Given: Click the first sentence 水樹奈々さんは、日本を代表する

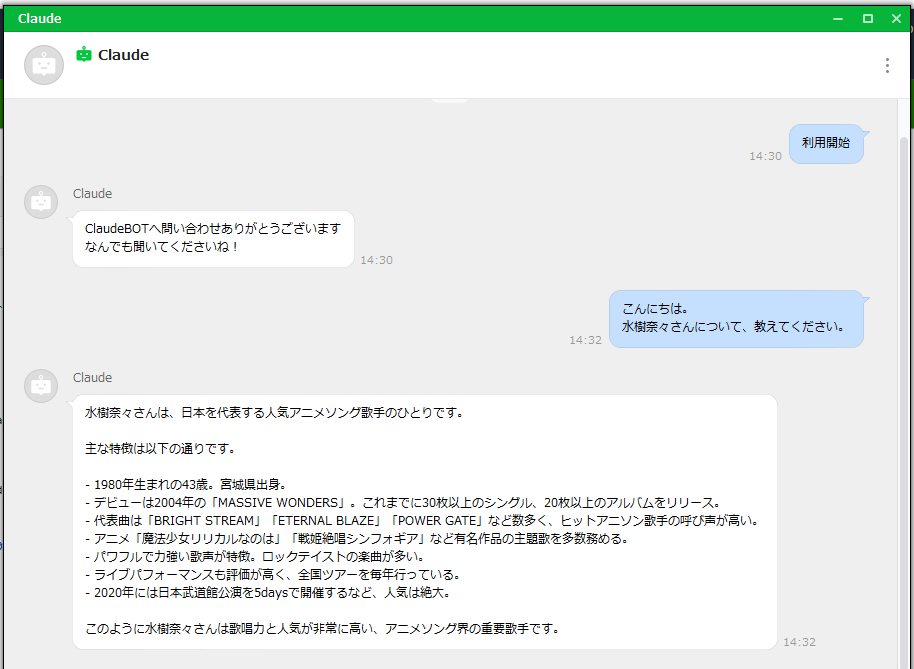Looking at the screenshot, I should [x=275, y=413].
